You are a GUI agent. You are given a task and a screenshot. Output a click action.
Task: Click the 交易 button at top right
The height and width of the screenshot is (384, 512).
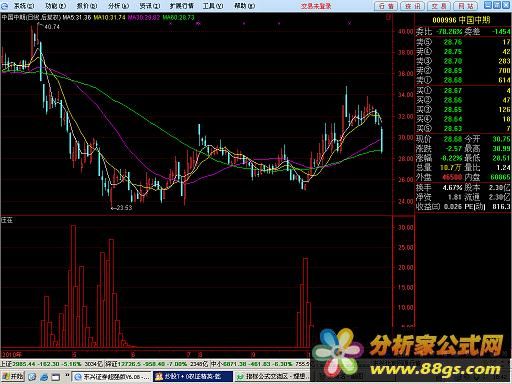pos(439,6)
